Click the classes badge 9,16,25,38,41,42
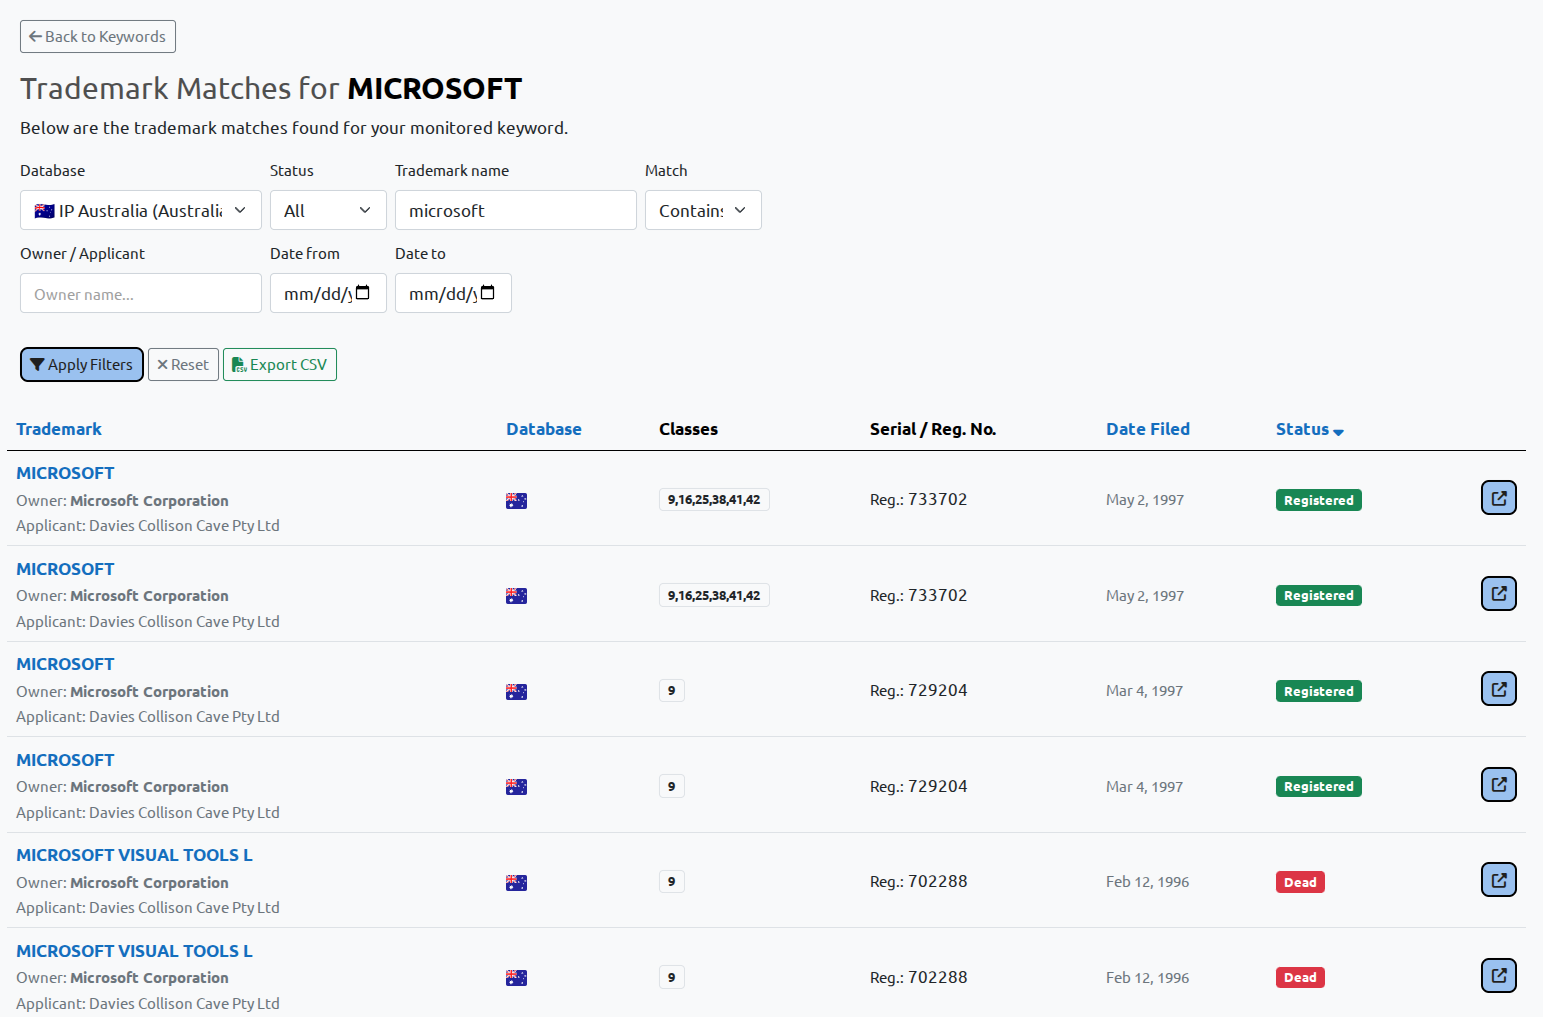The image size is (1543, 1017). [713, 499]
